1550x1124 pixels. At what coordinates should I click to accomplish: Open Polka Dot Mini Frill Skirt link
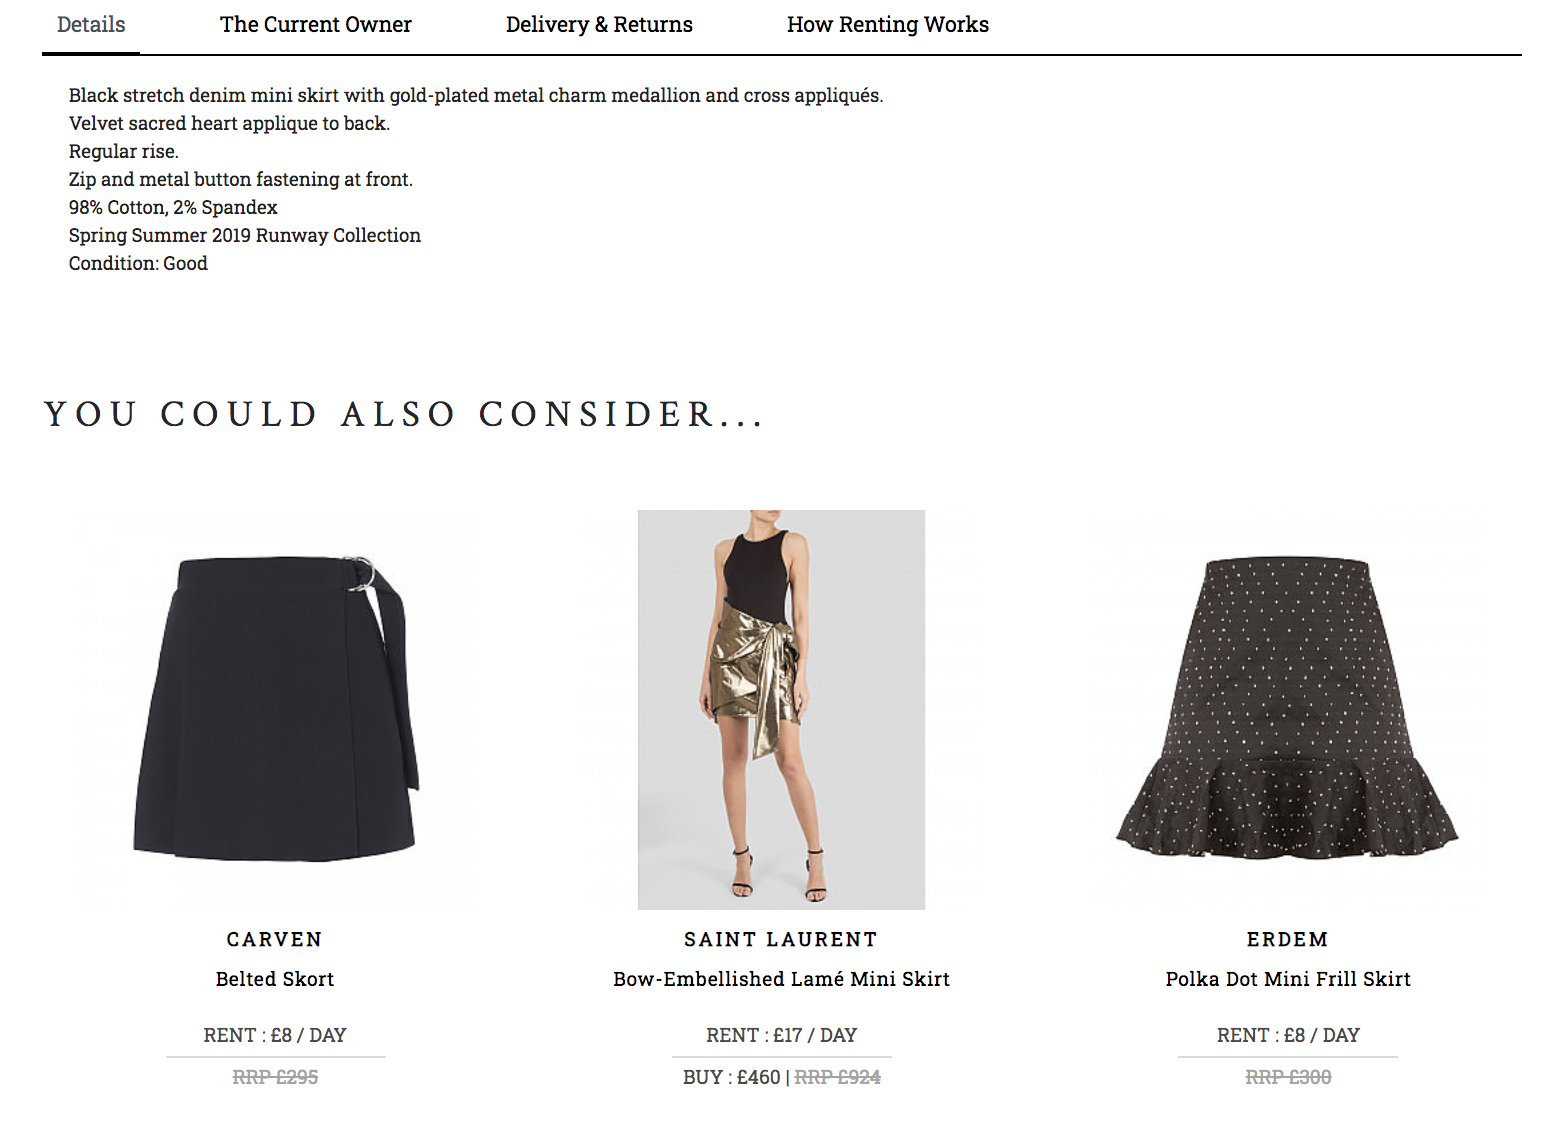pos(1288,979)
